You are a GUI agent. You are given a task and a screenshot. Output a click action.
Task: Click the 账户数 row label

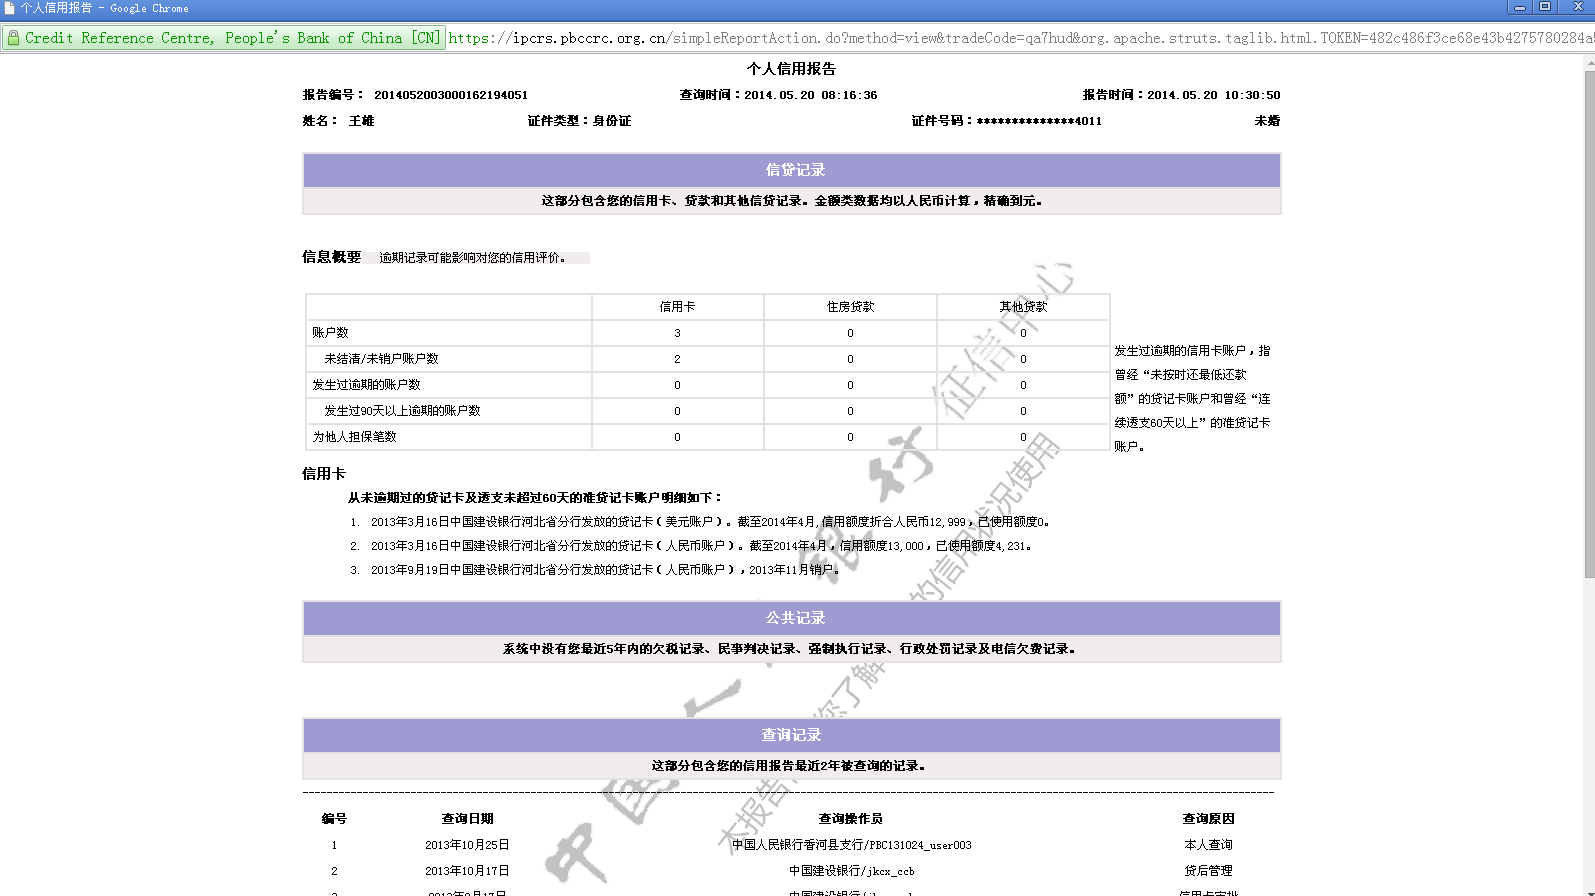[x=330, y=333]
